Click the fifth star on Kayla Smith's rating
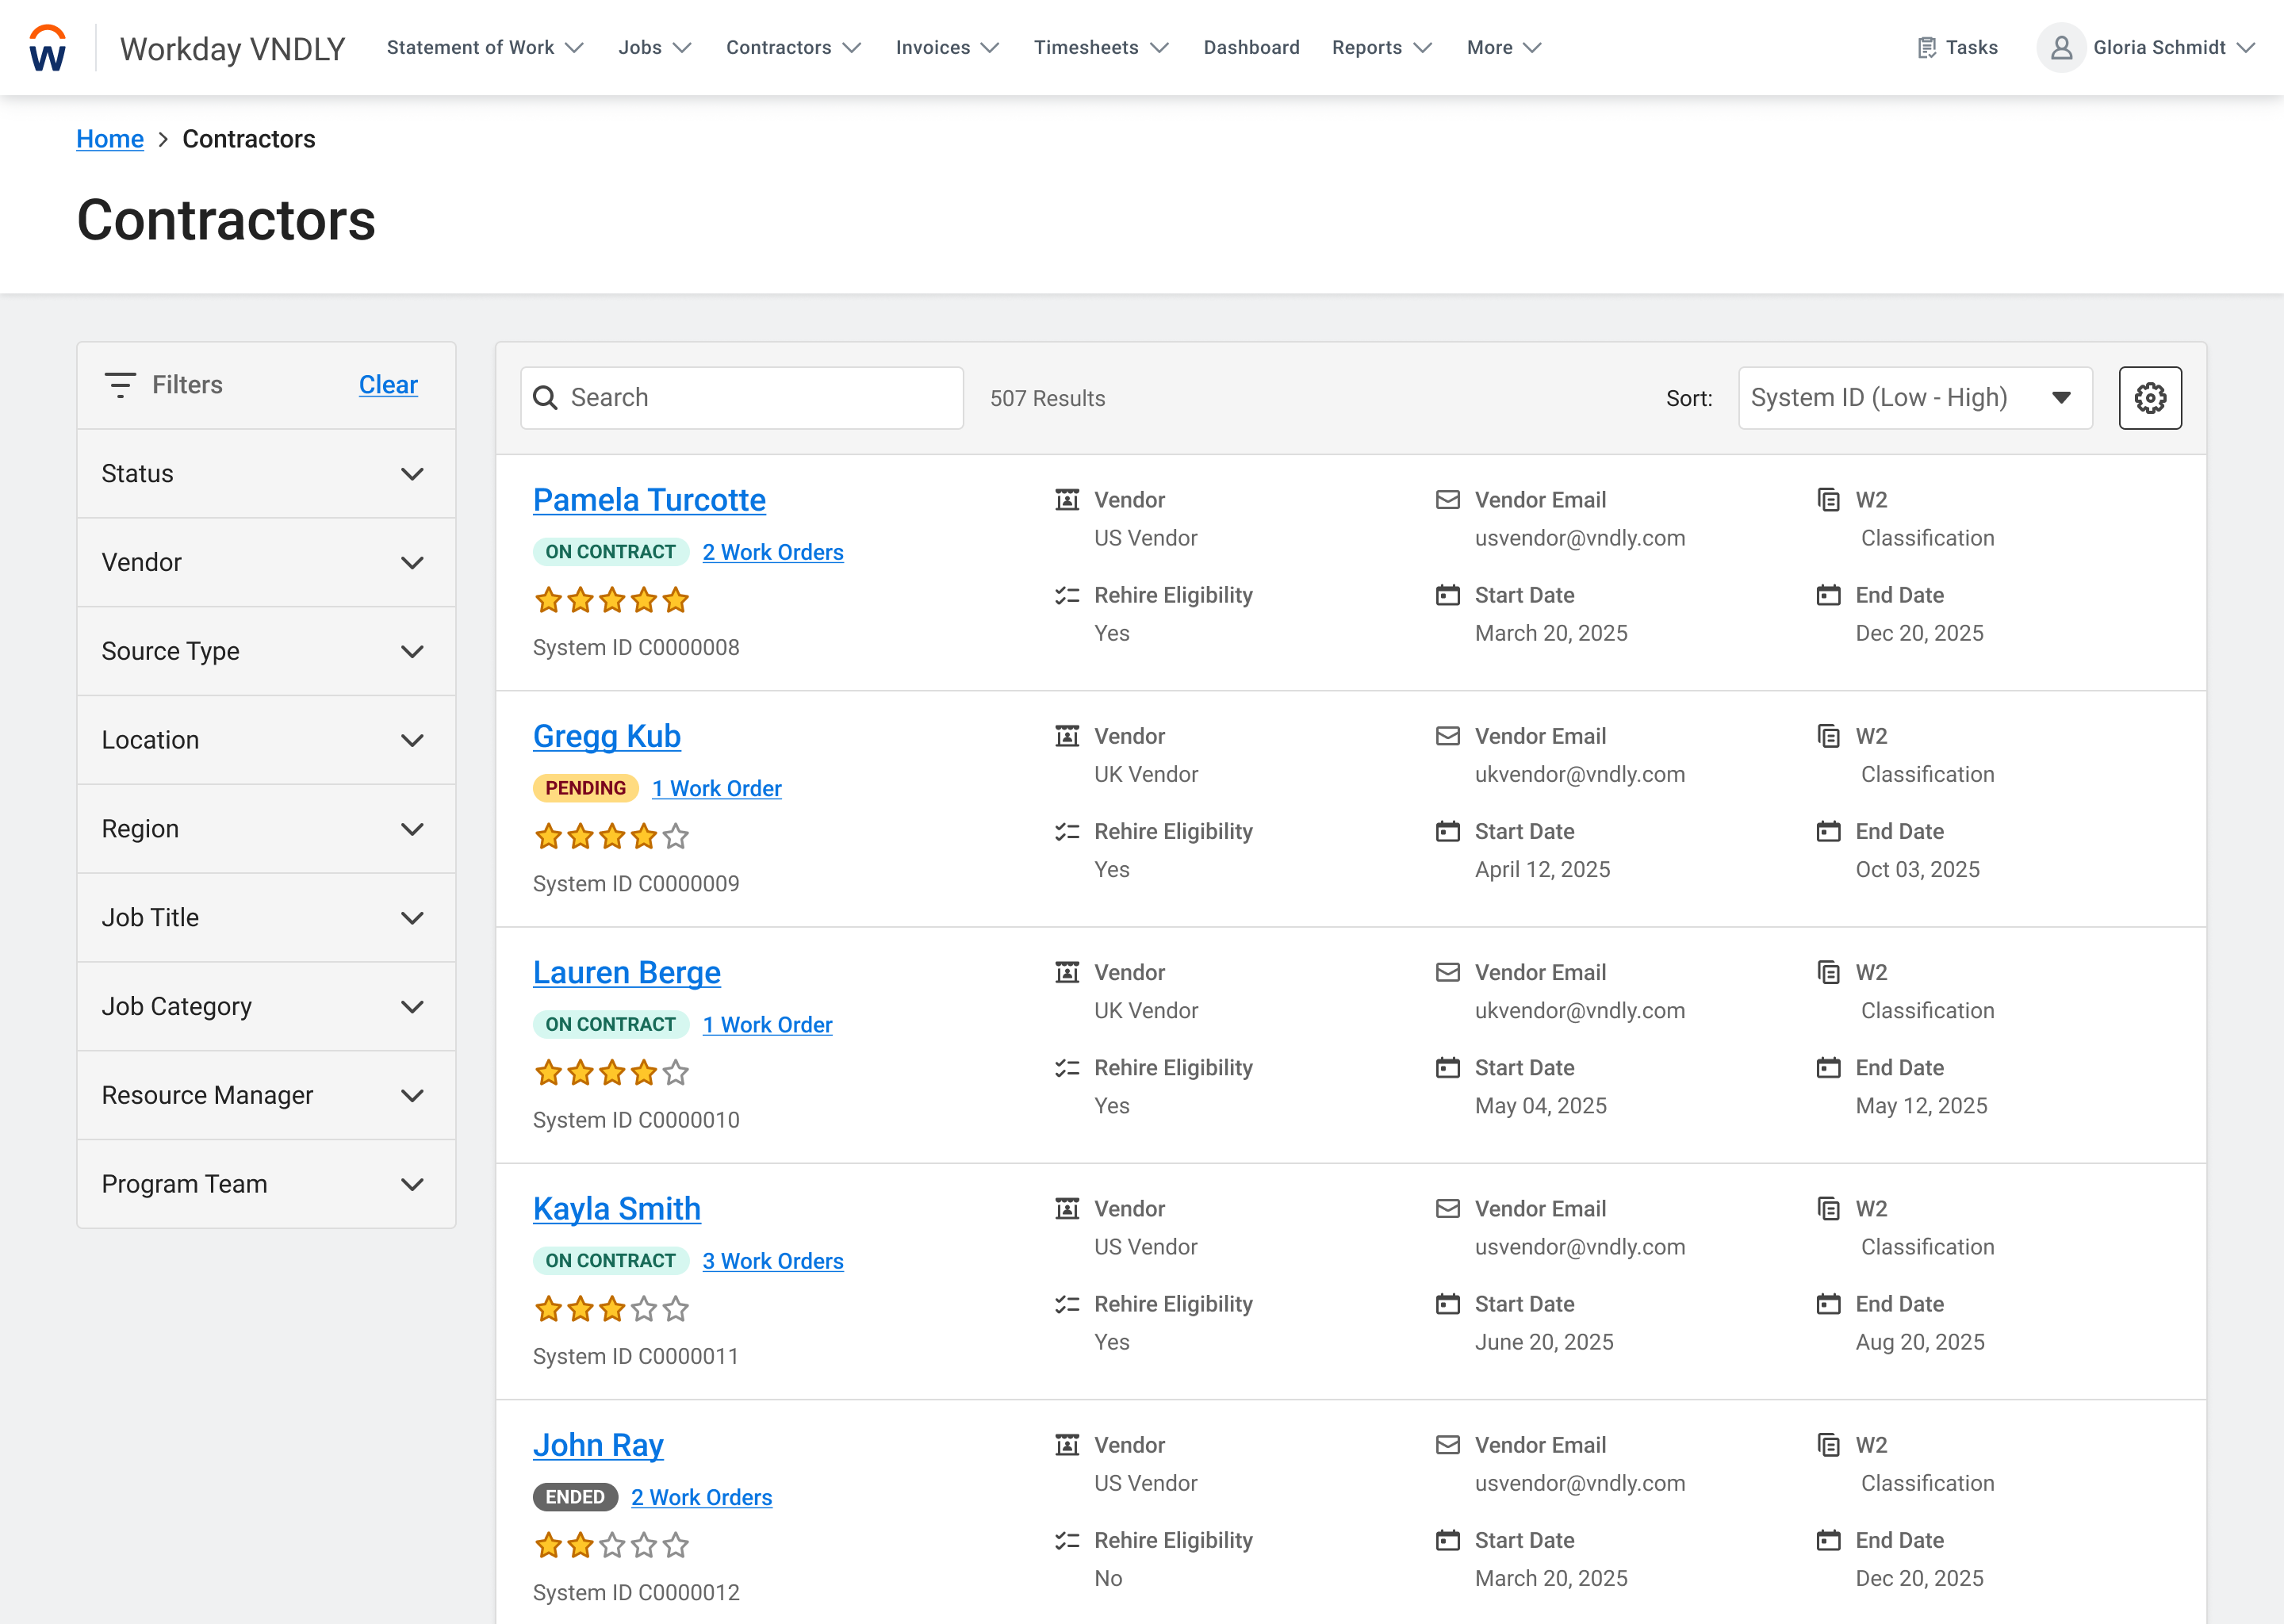Screen dimensions: 2284x1624 [676, 1308]
